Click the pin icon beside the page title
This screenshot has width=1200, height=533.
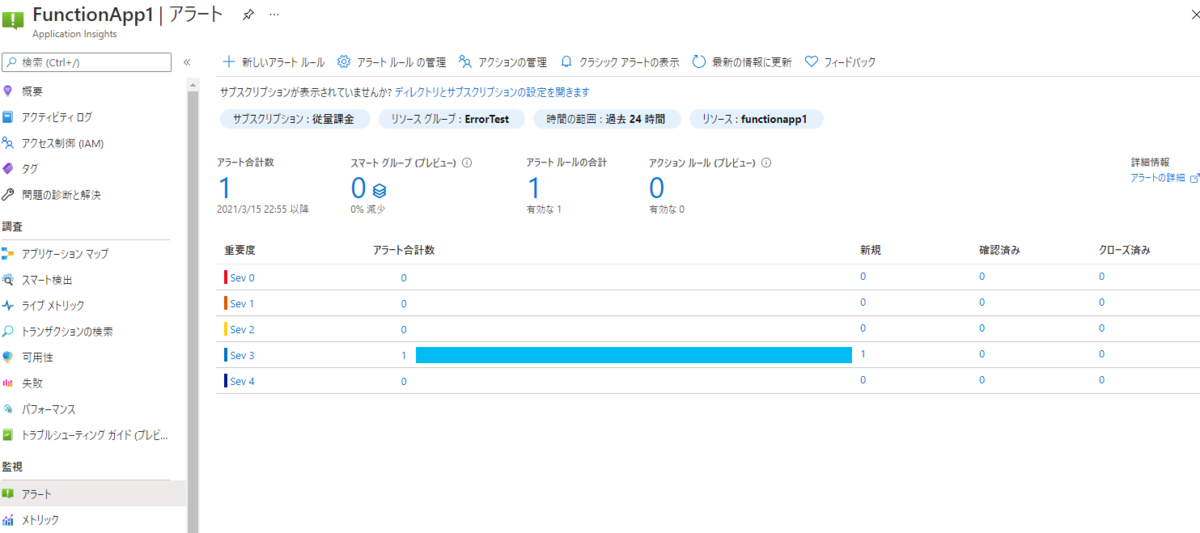click(248, 17)
